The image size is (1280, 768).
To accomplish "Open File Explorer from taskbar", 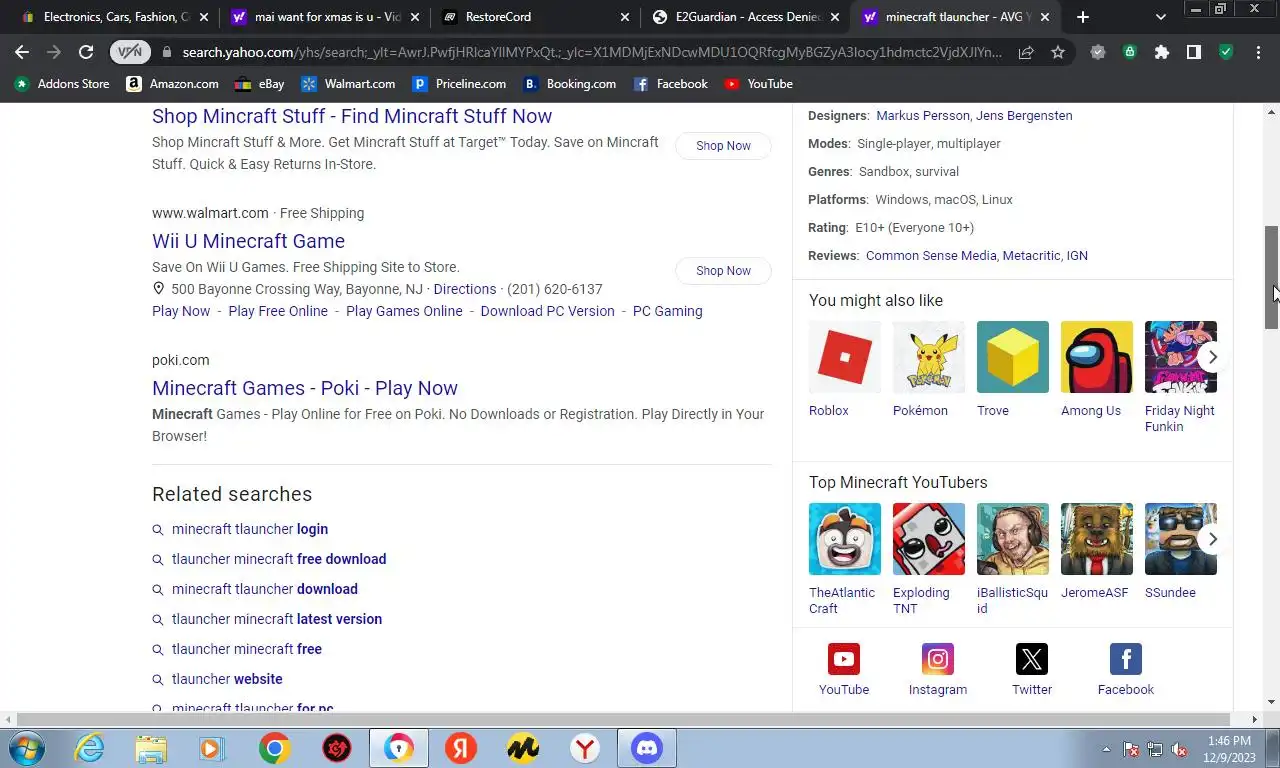I will click(x=151, y=748).
